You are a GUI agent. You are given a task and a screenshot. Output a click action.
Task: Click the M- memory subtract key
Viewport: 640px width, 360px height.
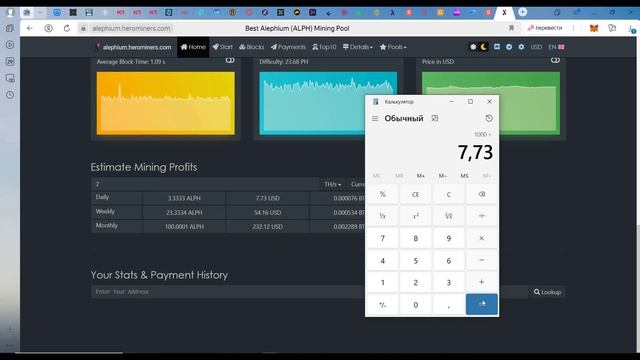pos(442,176)
